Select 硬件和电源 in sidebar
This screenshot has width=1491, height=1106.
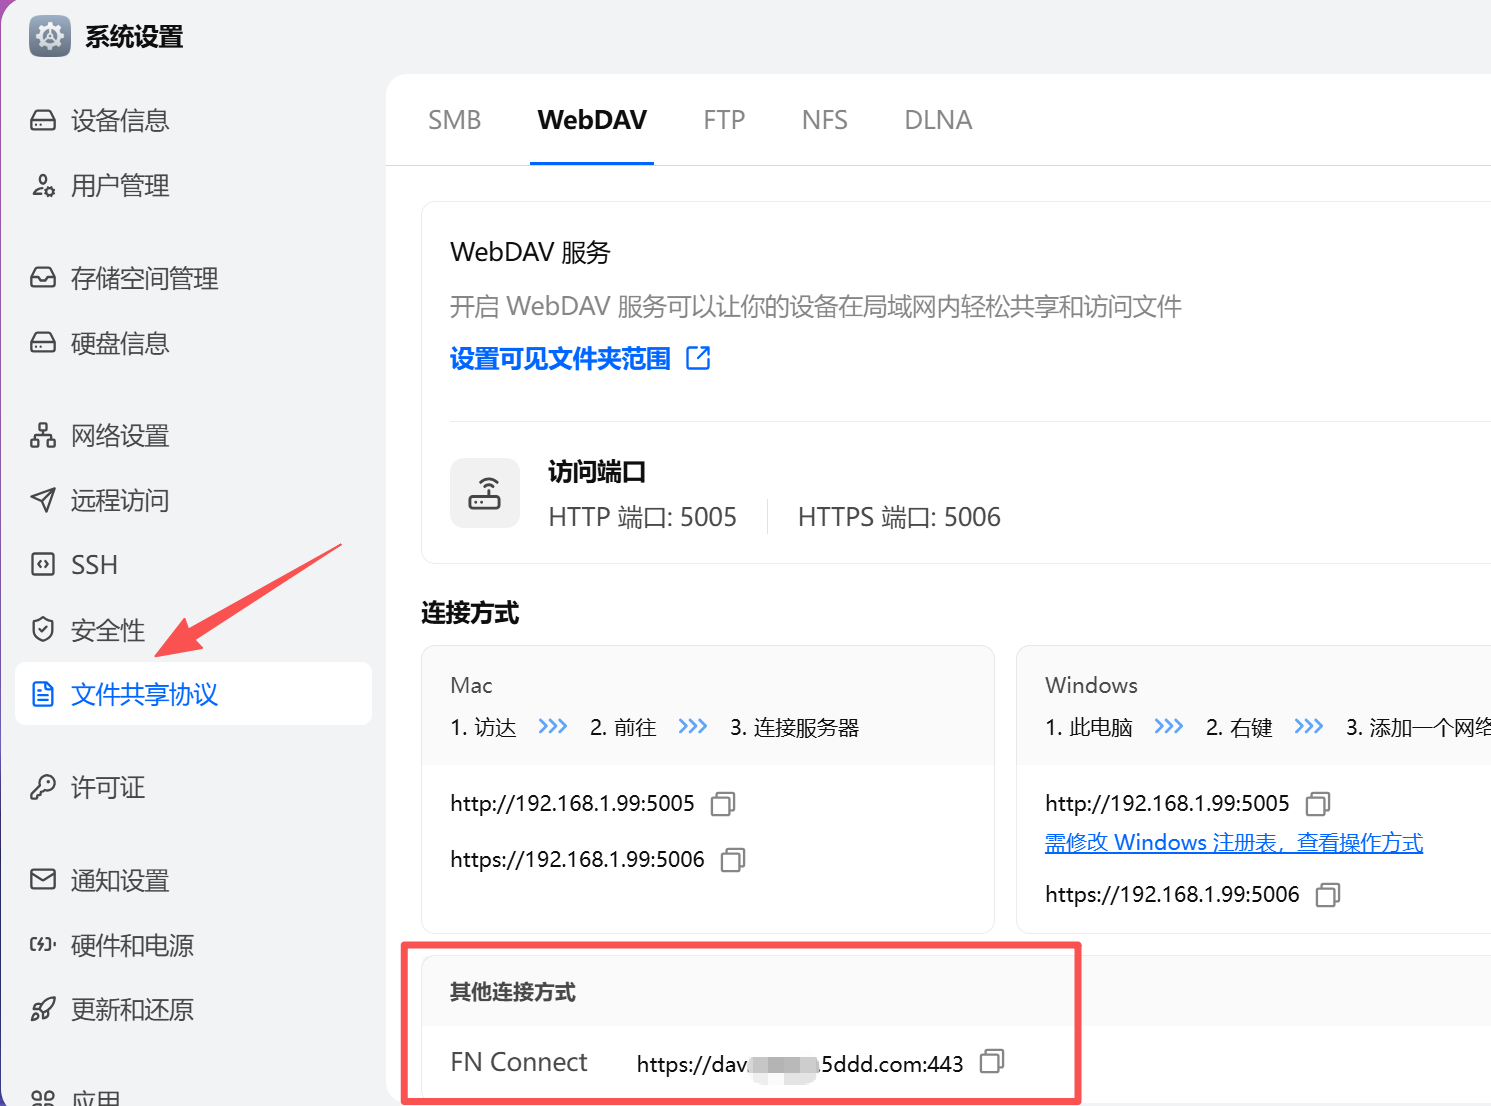(132, 946)
